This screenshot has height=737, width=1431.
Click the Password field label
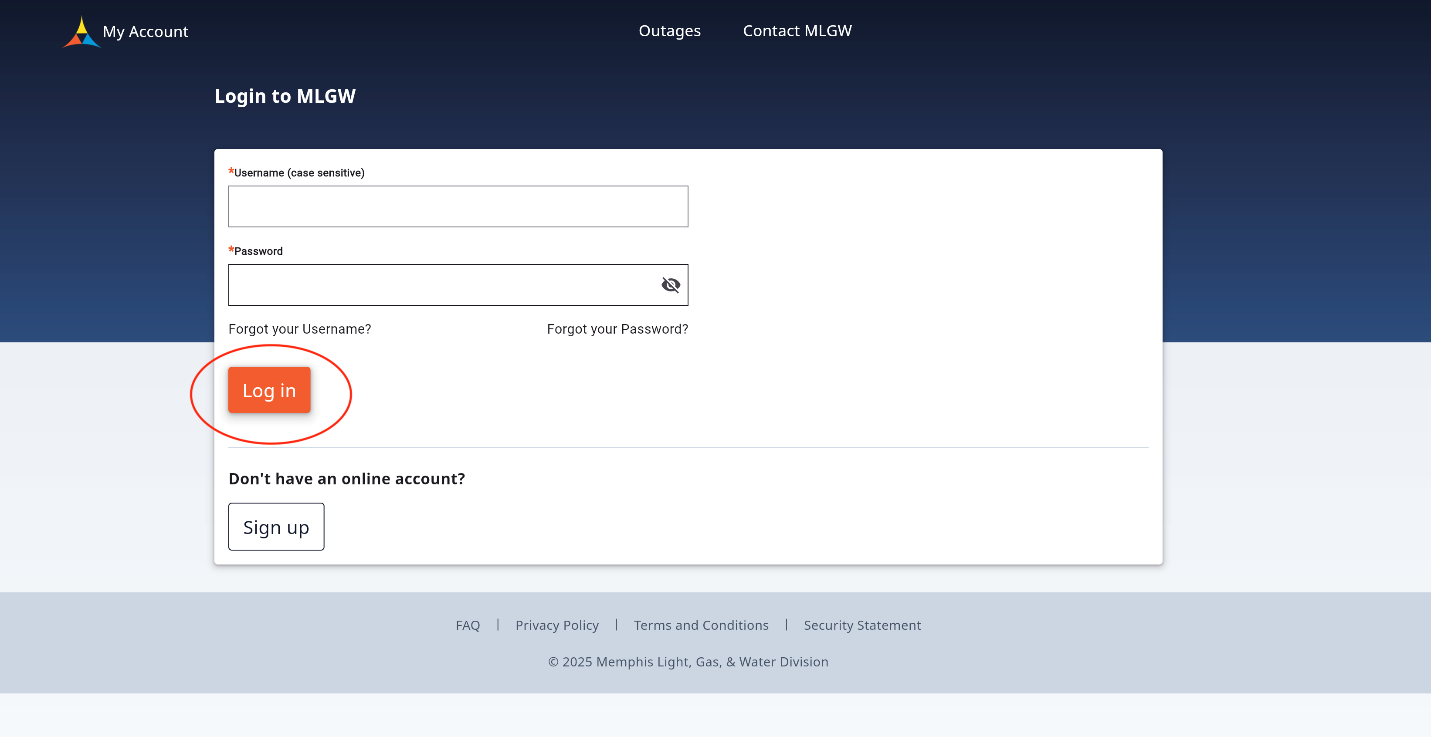click(x=258, y=251)
